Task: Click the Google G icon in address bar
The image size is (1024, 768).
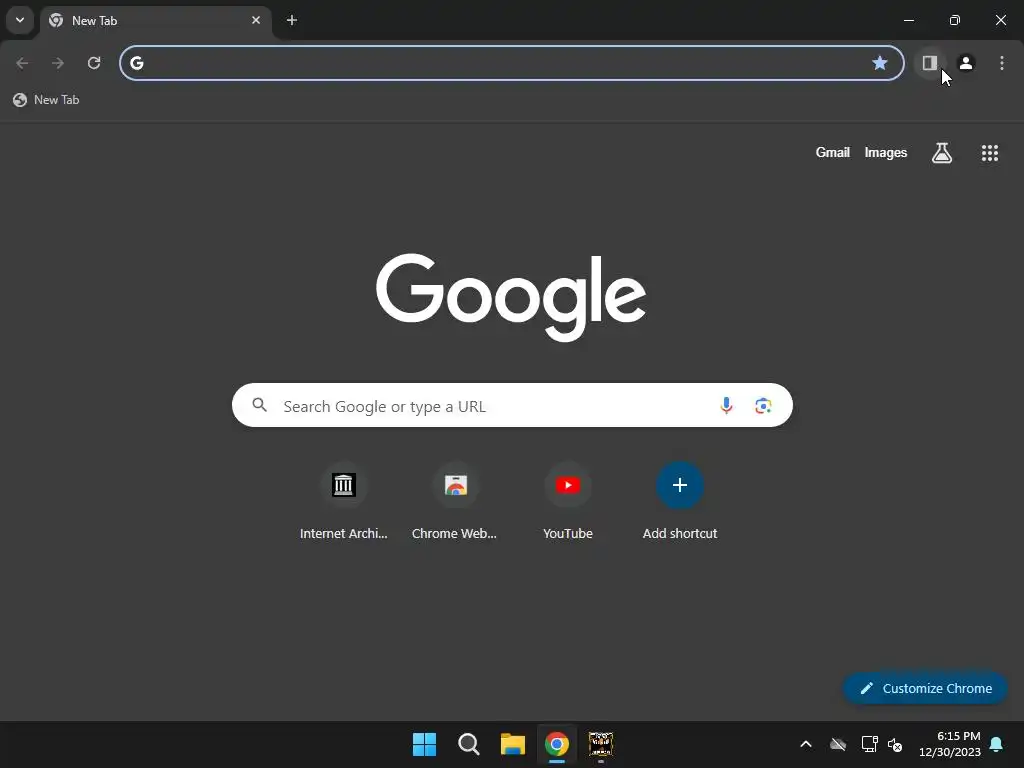Action: (x=136, y=63)
